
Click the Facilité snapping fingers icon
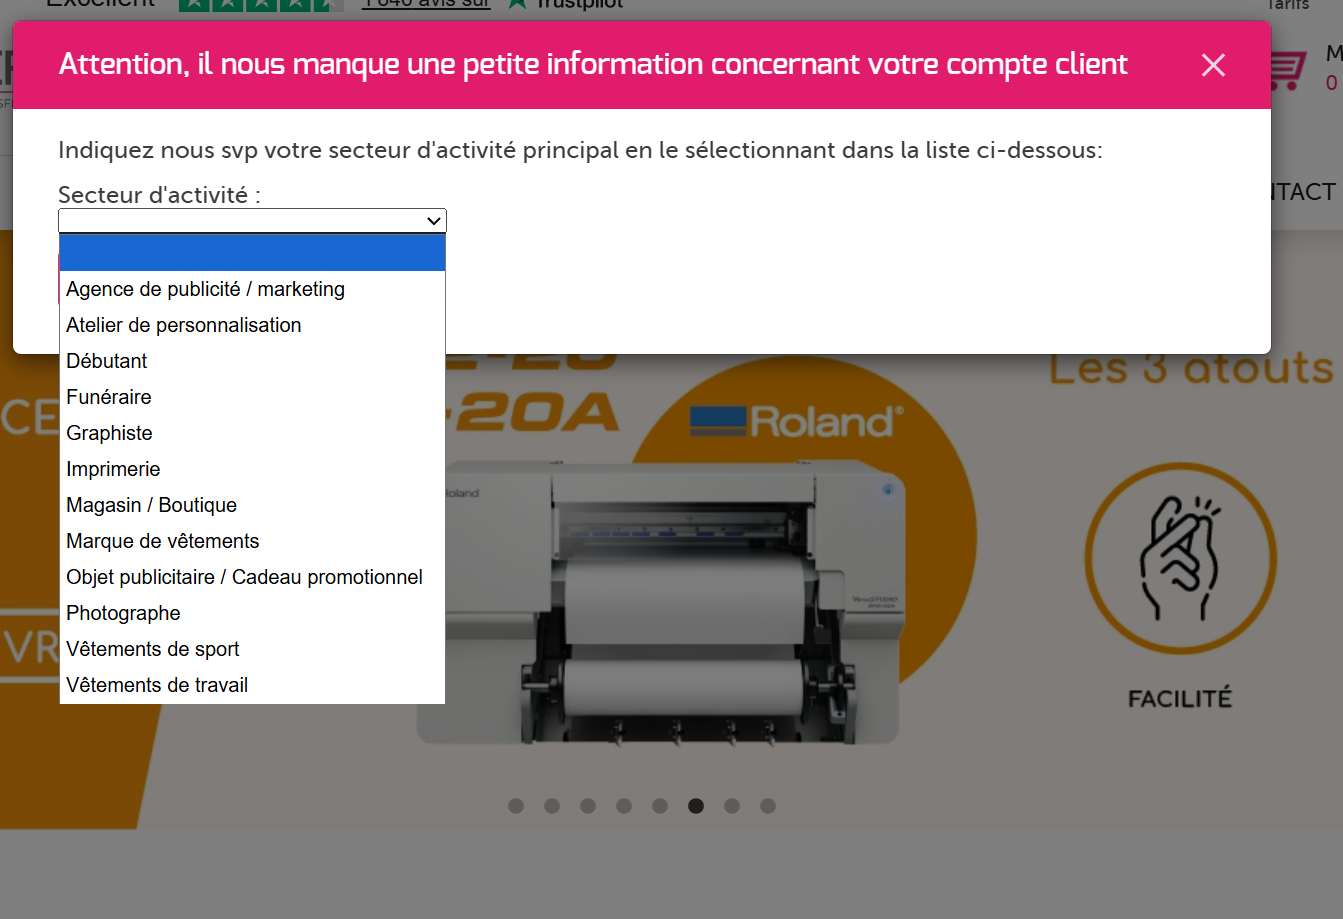click(x=1180, y=557)
